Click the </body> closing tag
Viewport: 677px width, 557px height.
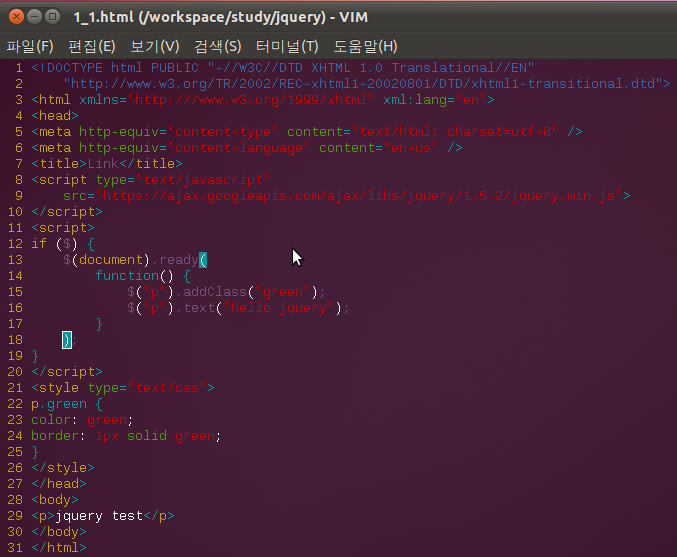(x=59, y=532)
